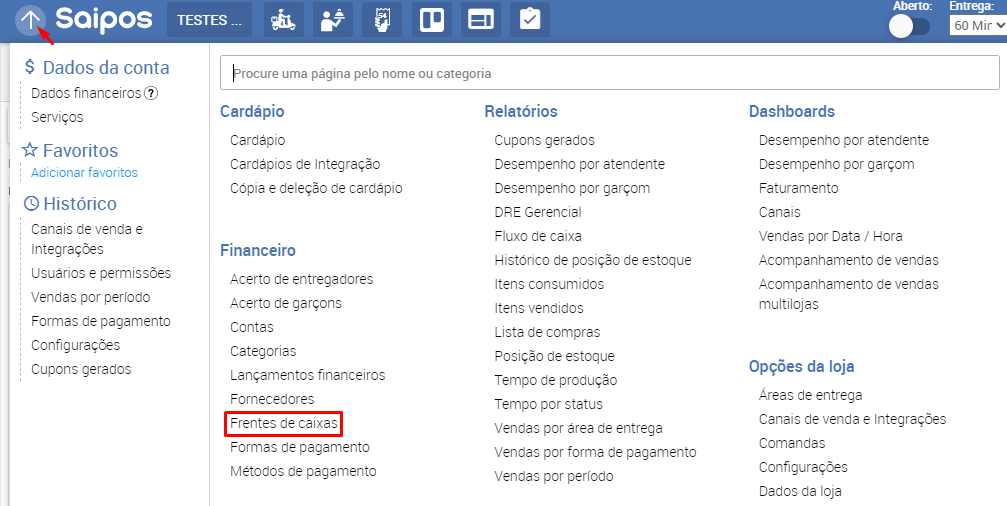Image resolution: width=1007 pixels, height=506 pixels.
Task: Open the delivery motorcycle icon
Action: pos(284,20)
